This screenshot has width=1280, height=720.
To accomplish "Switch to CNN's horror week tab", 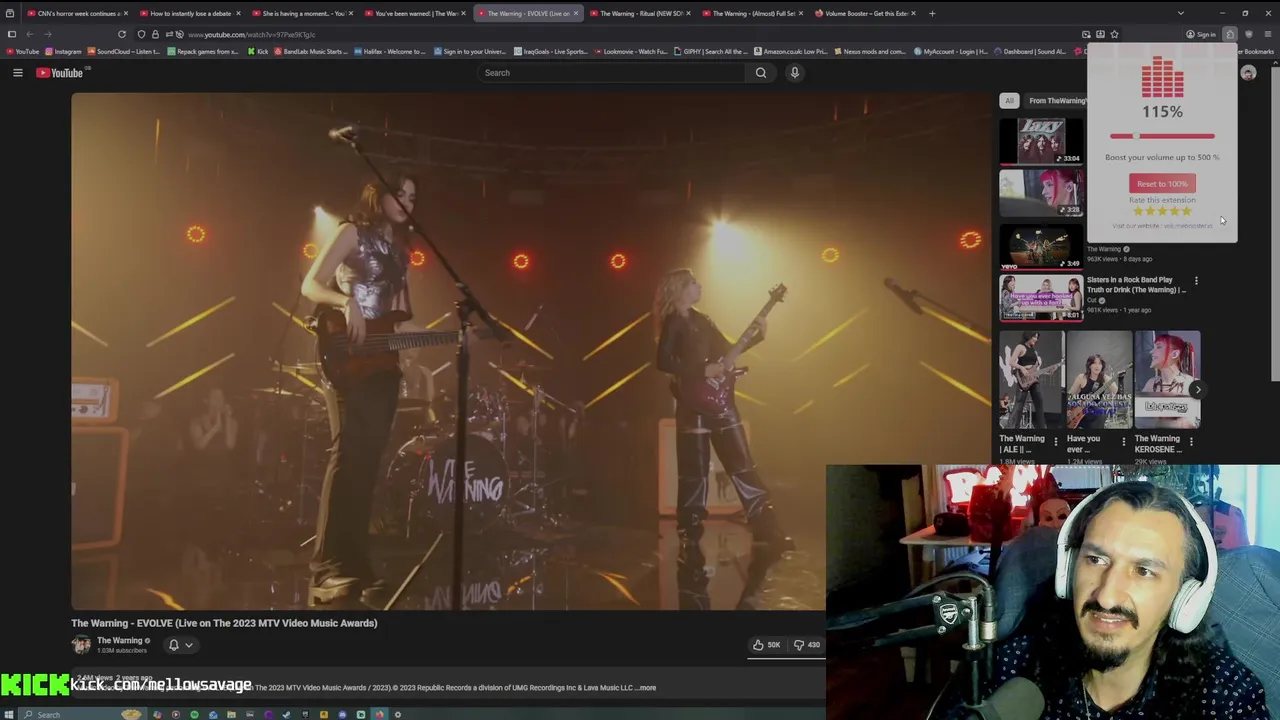I will (78, 13).
